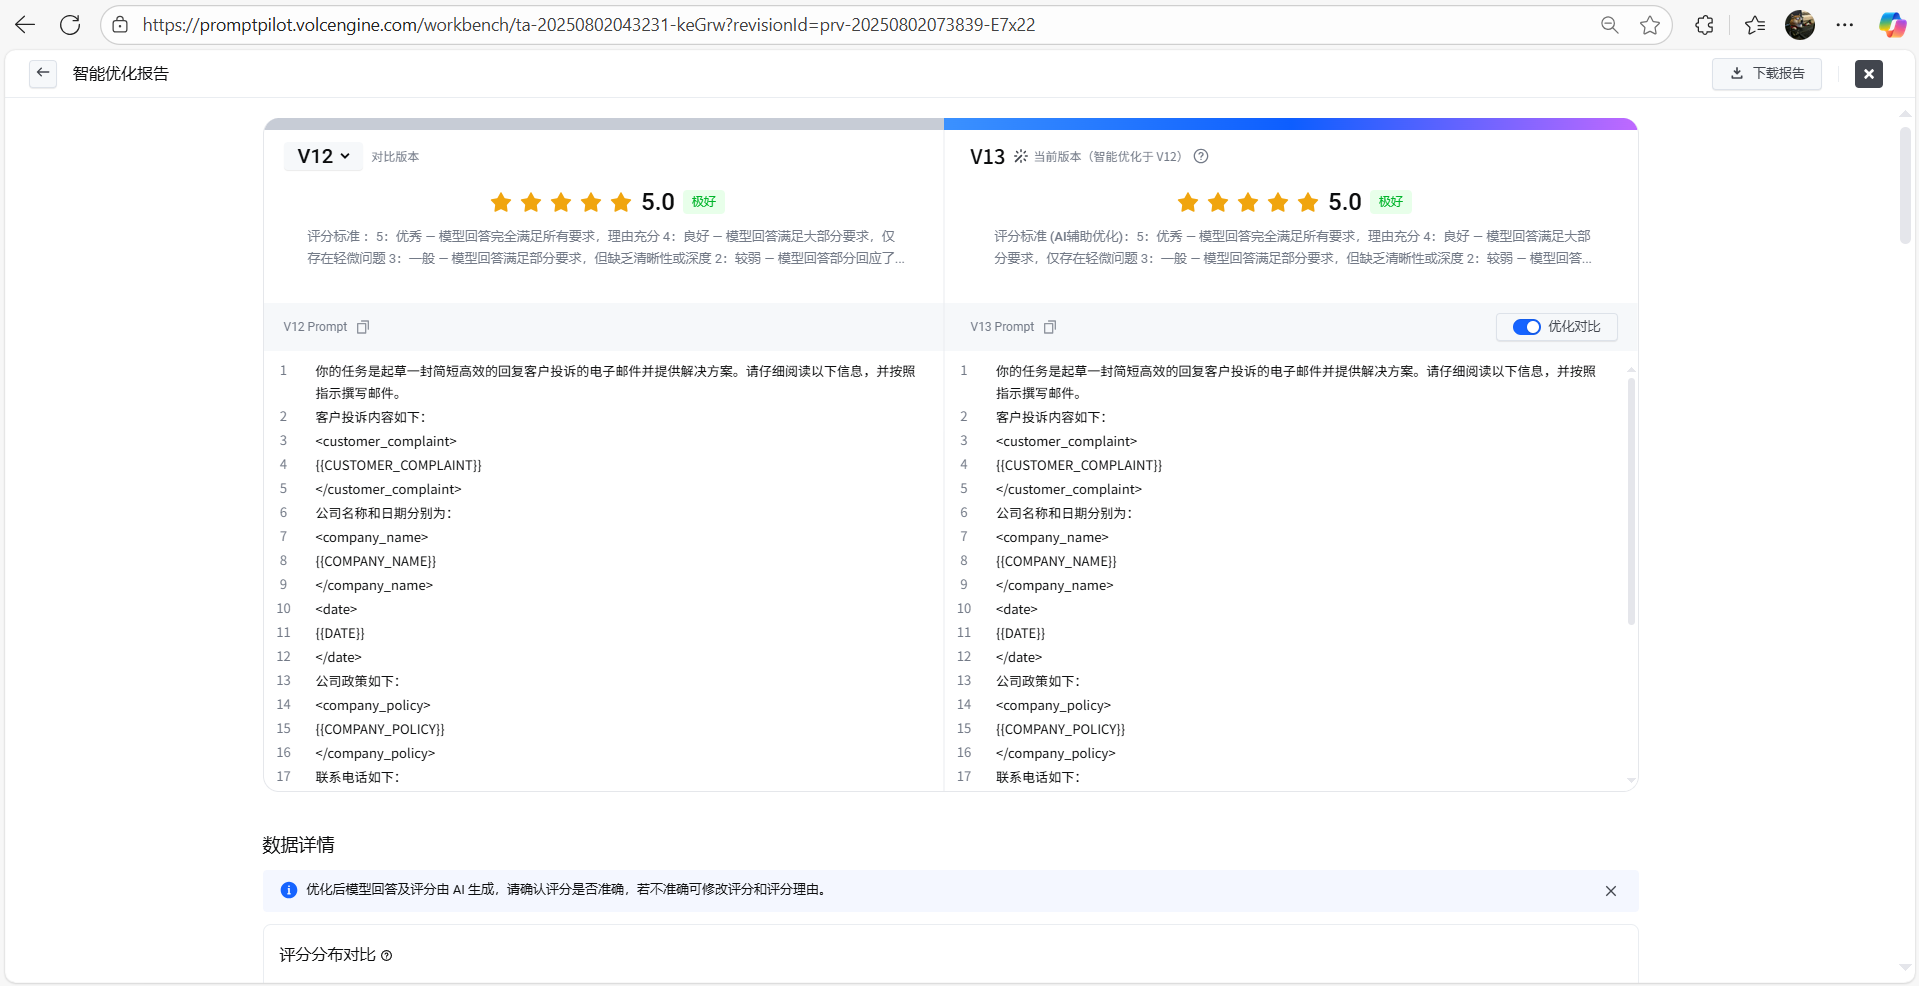The image size is (1919, 986).
Task: Return from 智能优化报告 using the back arrow
Action: 43,73
